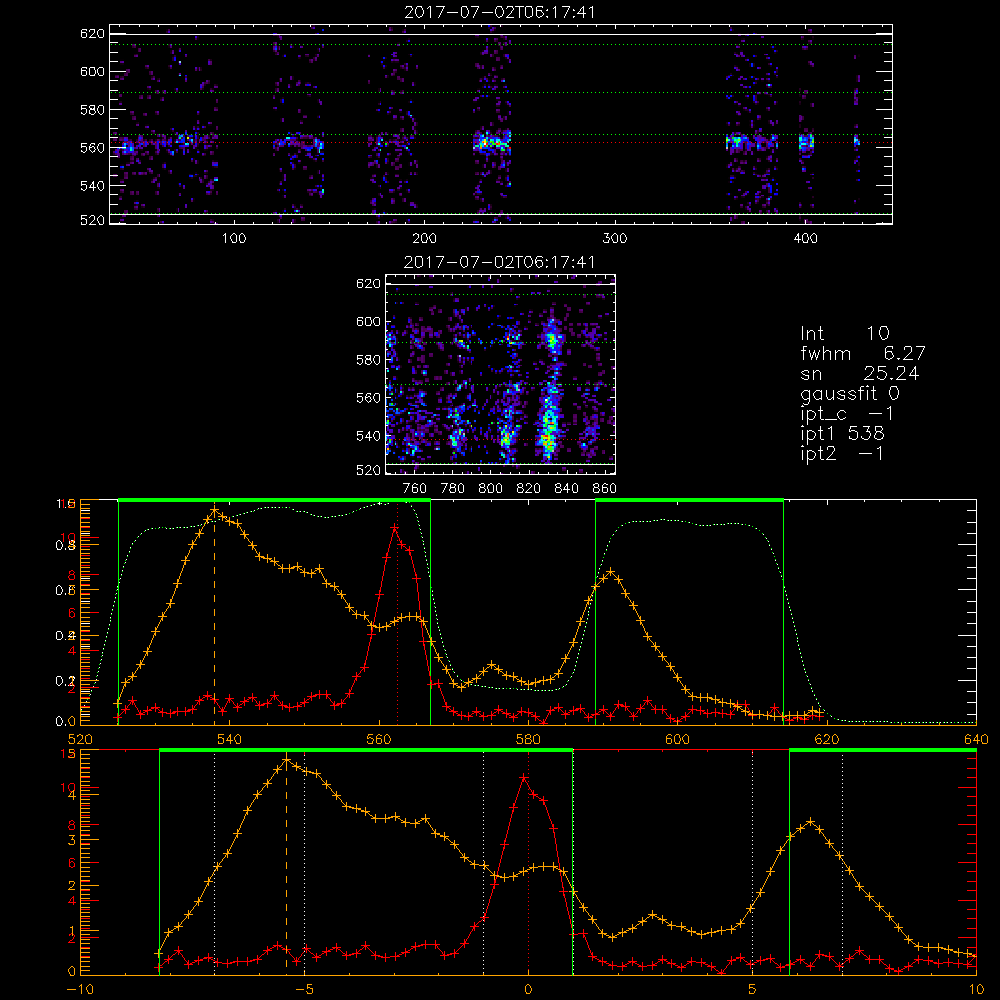Viewport: 1000px width, 1000px height.
Task: Click the orange dashed vertical line in the 520–640 plot
Action: tap(214, 615)
